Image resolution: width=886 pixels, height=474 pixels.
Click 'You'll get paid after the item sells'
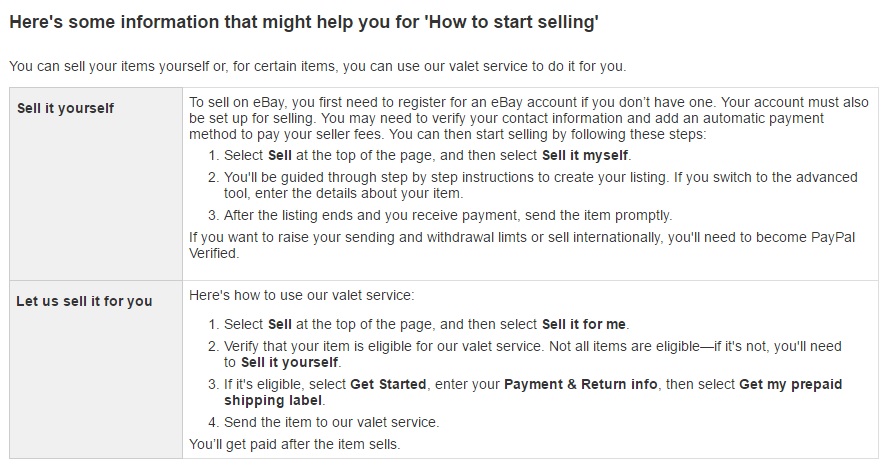295,443
